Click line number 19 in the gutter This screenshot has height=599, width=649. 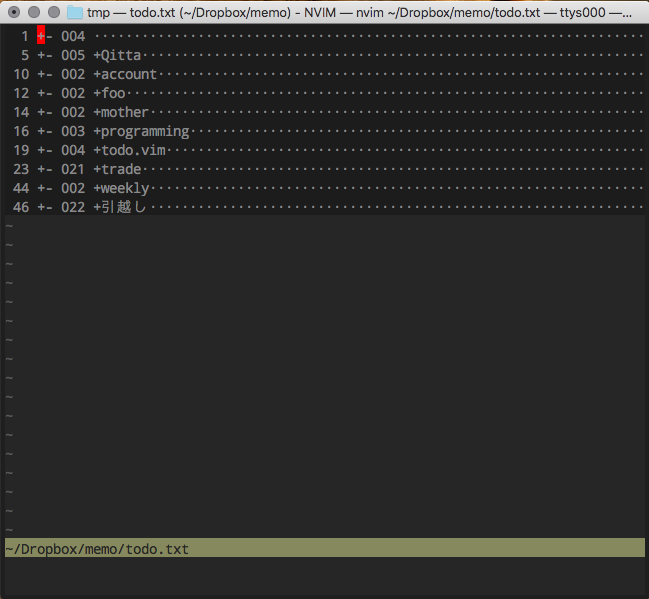click(21, 151)
